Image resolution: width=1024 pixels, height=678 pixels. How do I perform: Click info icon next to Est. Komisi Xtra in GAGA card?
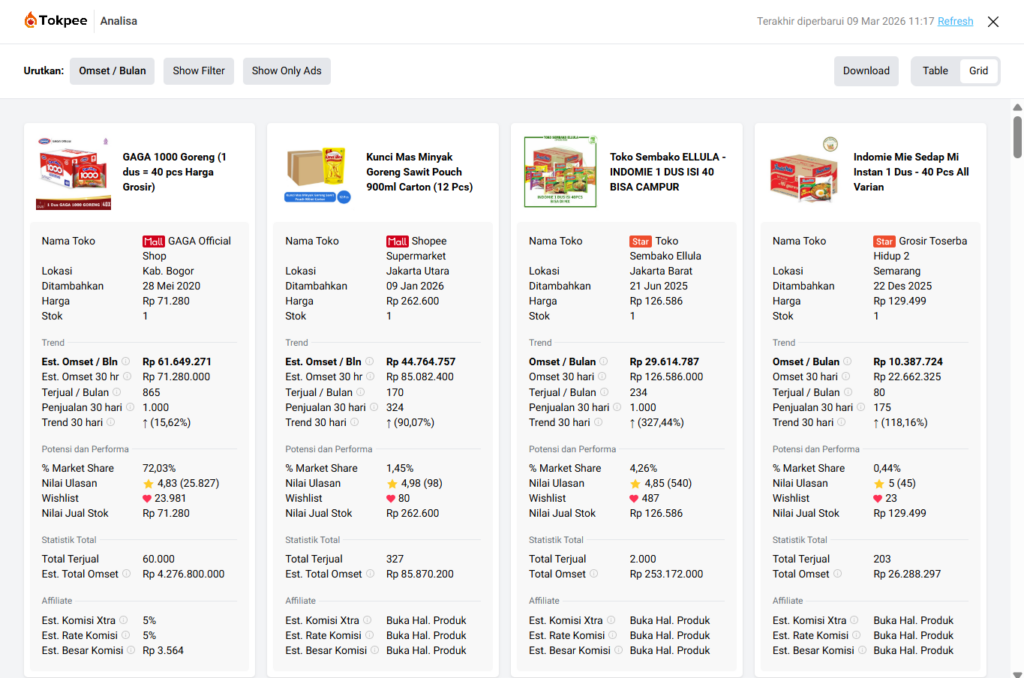point(124,620)
